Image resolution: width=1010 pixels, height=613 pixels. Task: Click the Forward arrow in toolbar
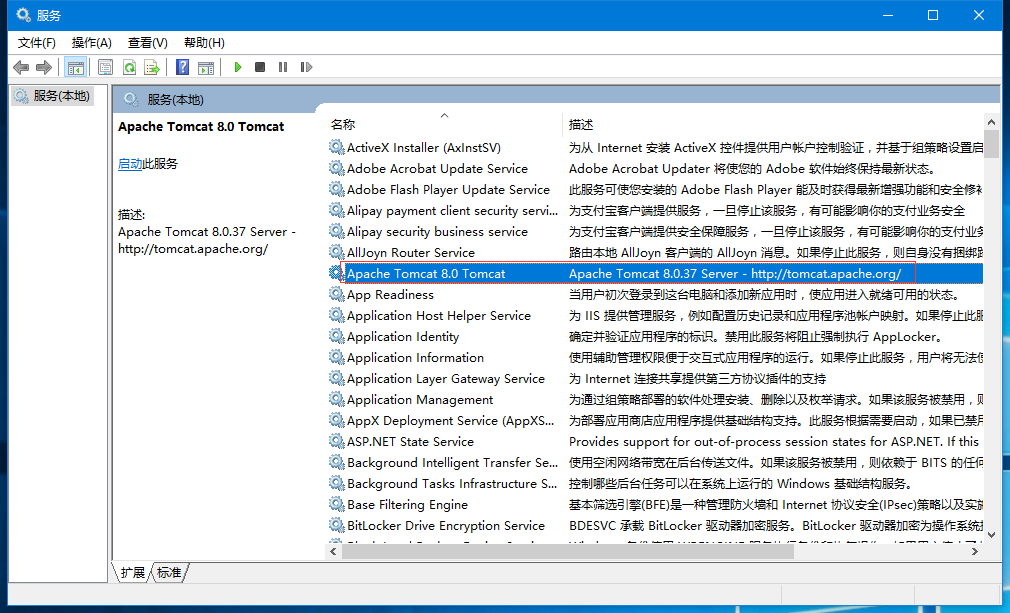(44, 67)
